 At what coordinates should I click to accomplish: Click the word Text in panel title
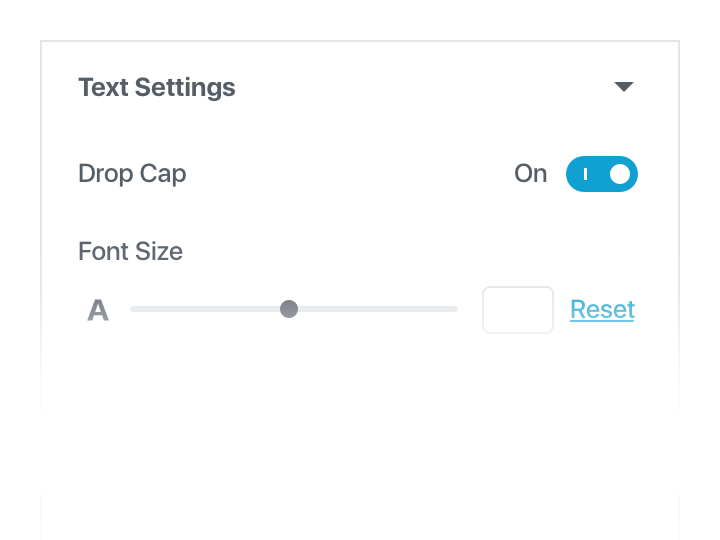click(102, 87)
